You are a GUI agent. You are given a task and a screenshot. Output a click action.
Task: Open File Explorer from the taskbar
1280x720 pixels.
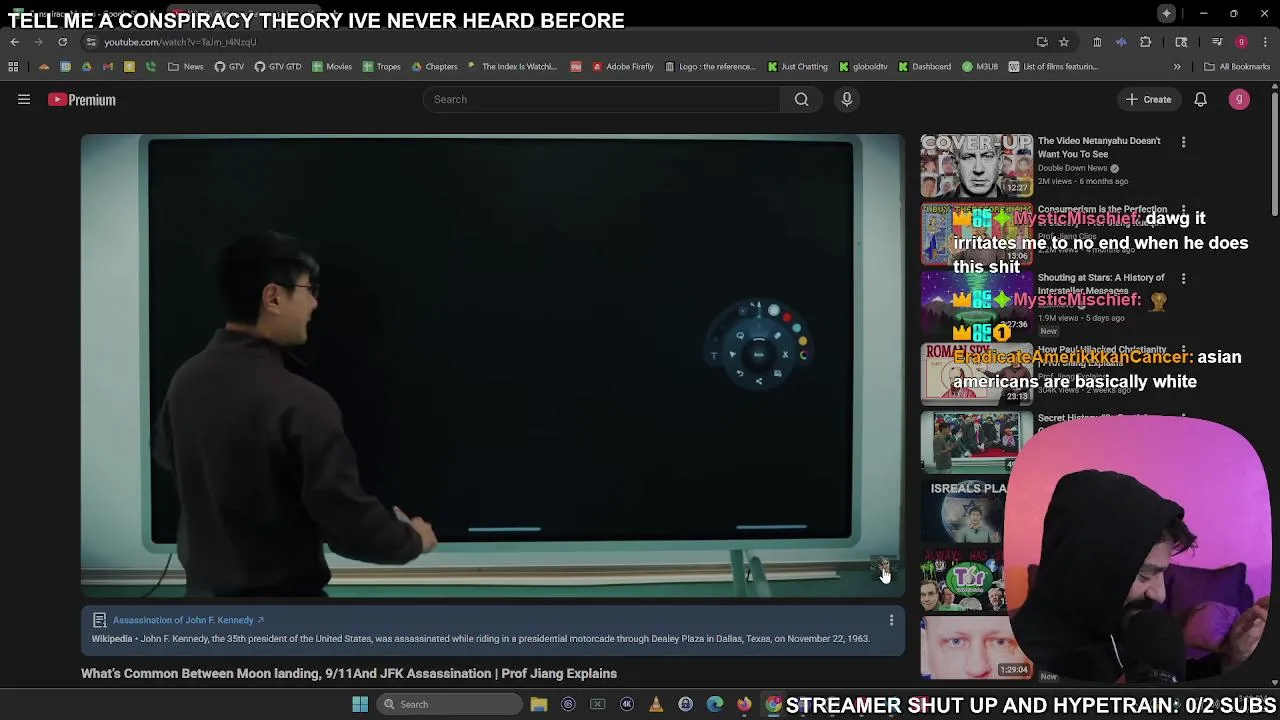click(539, 704)
